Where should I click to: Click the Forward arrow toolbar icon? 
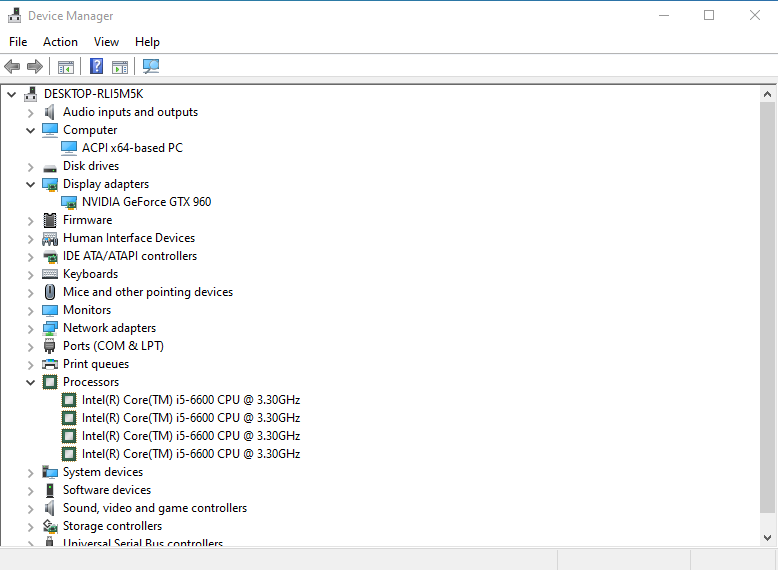click(x=35, y=66)
